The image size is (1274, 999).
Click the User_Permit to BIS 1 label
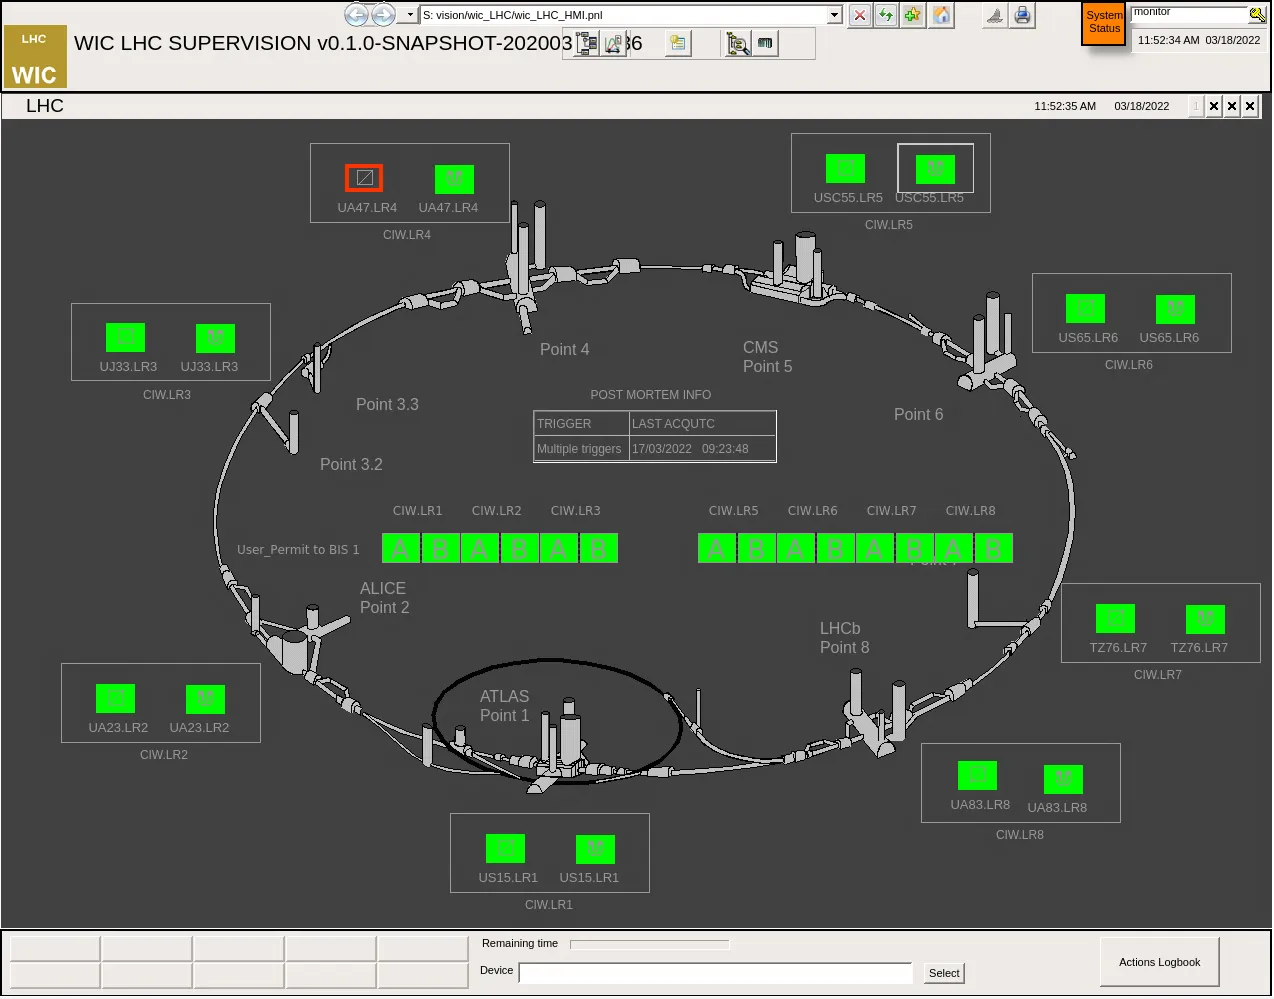click(298, 549)
